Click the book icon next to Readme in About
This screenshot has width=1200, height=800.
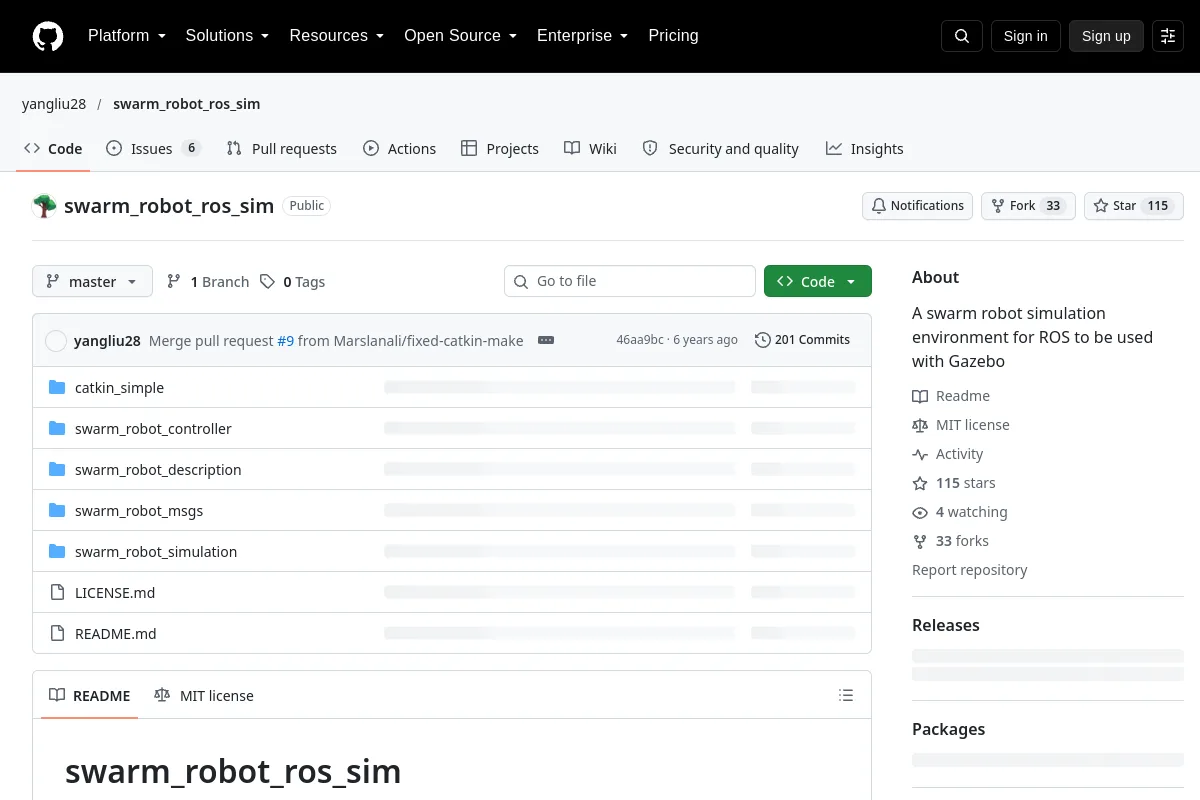coord(920,397)
